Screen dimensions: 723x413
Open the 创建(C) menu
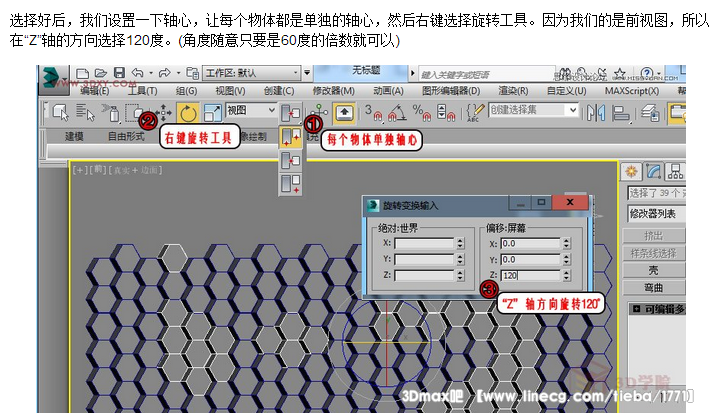[279, 91]
